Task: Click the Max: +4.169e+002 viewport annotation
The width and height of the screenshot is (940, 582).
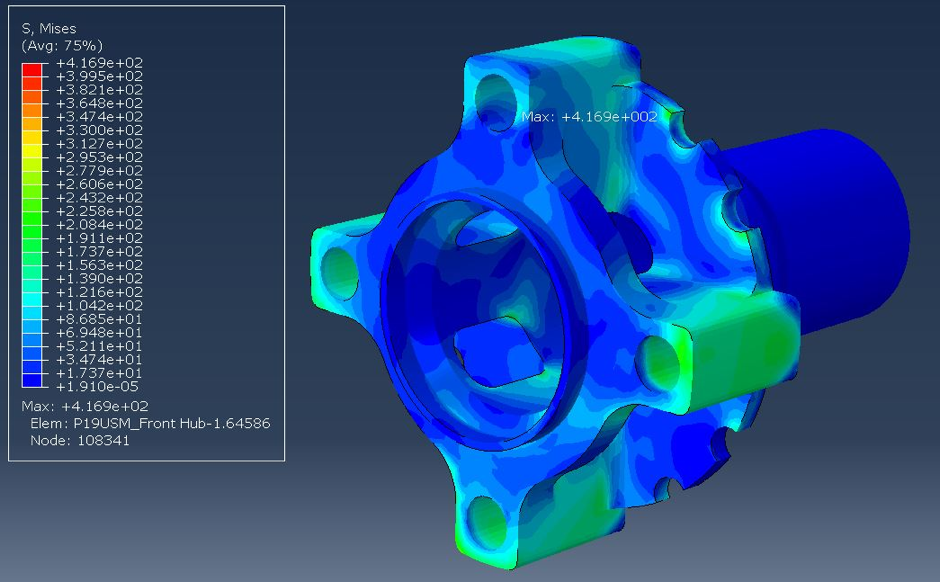Action: click(x=589, y=117)
